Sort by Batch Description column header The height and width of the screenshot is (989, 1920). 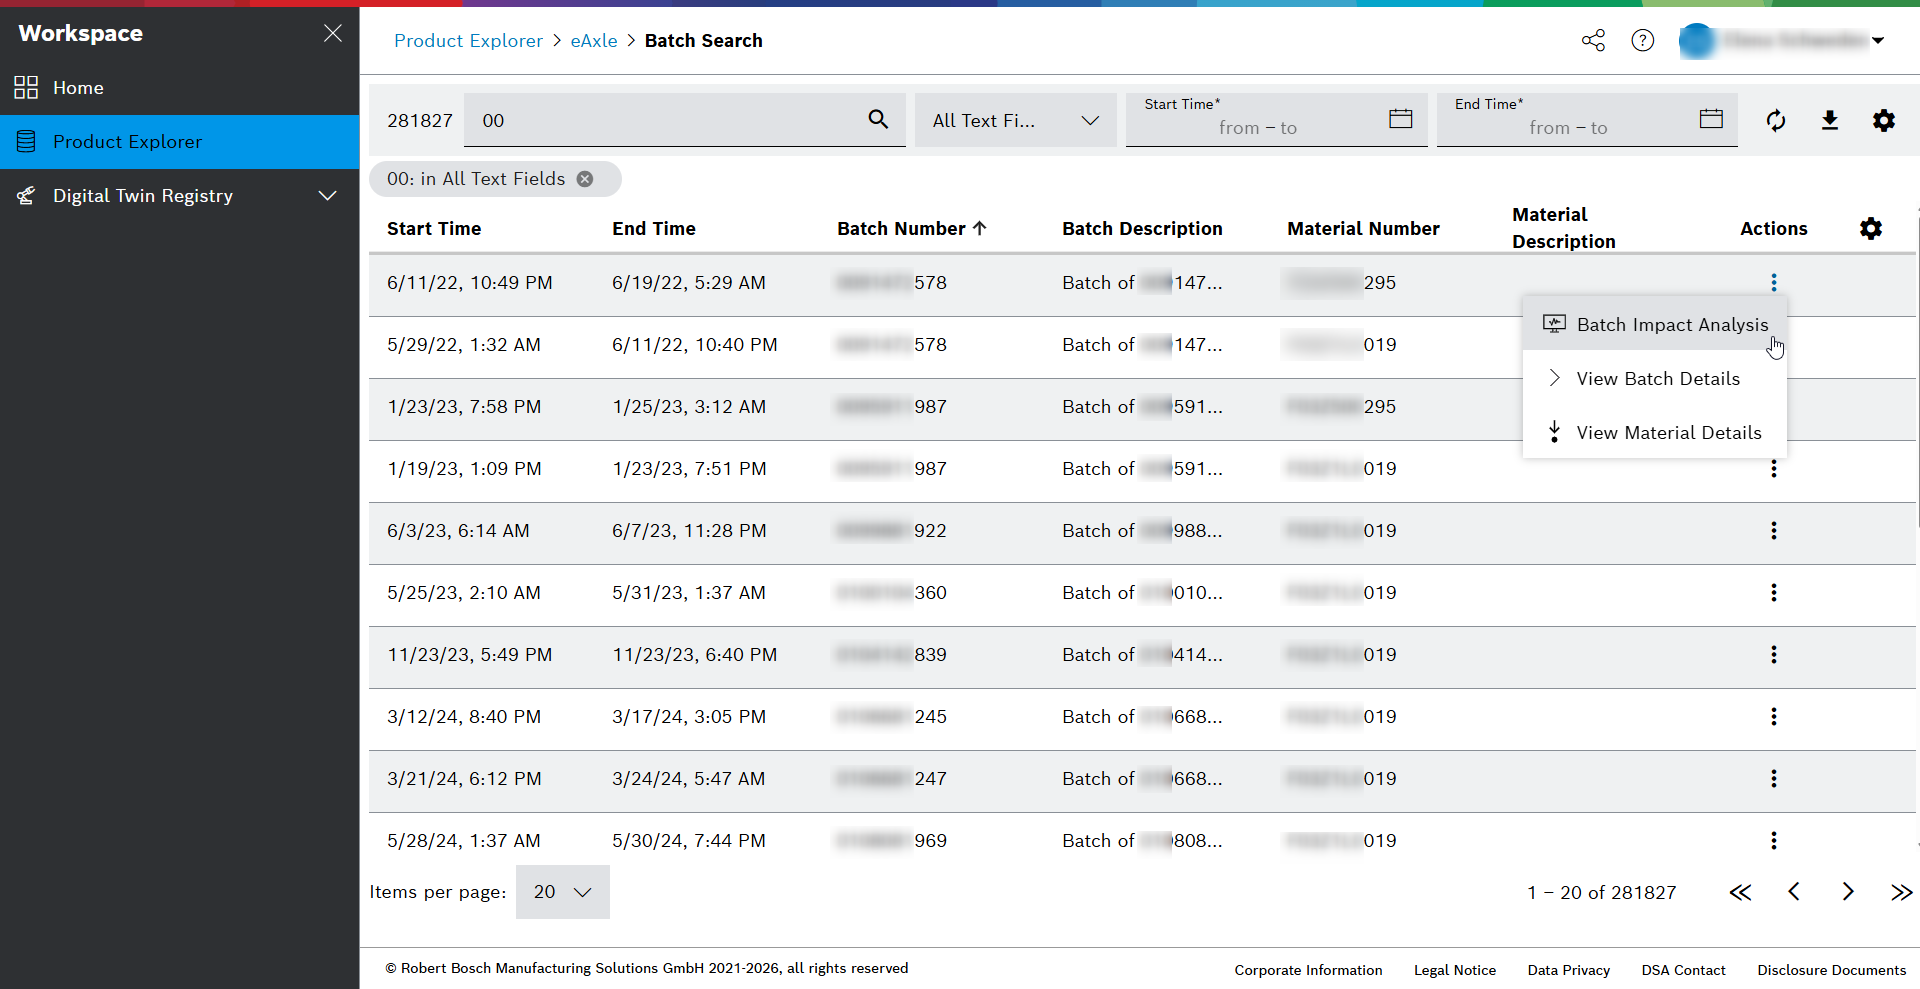point(1142,229)
